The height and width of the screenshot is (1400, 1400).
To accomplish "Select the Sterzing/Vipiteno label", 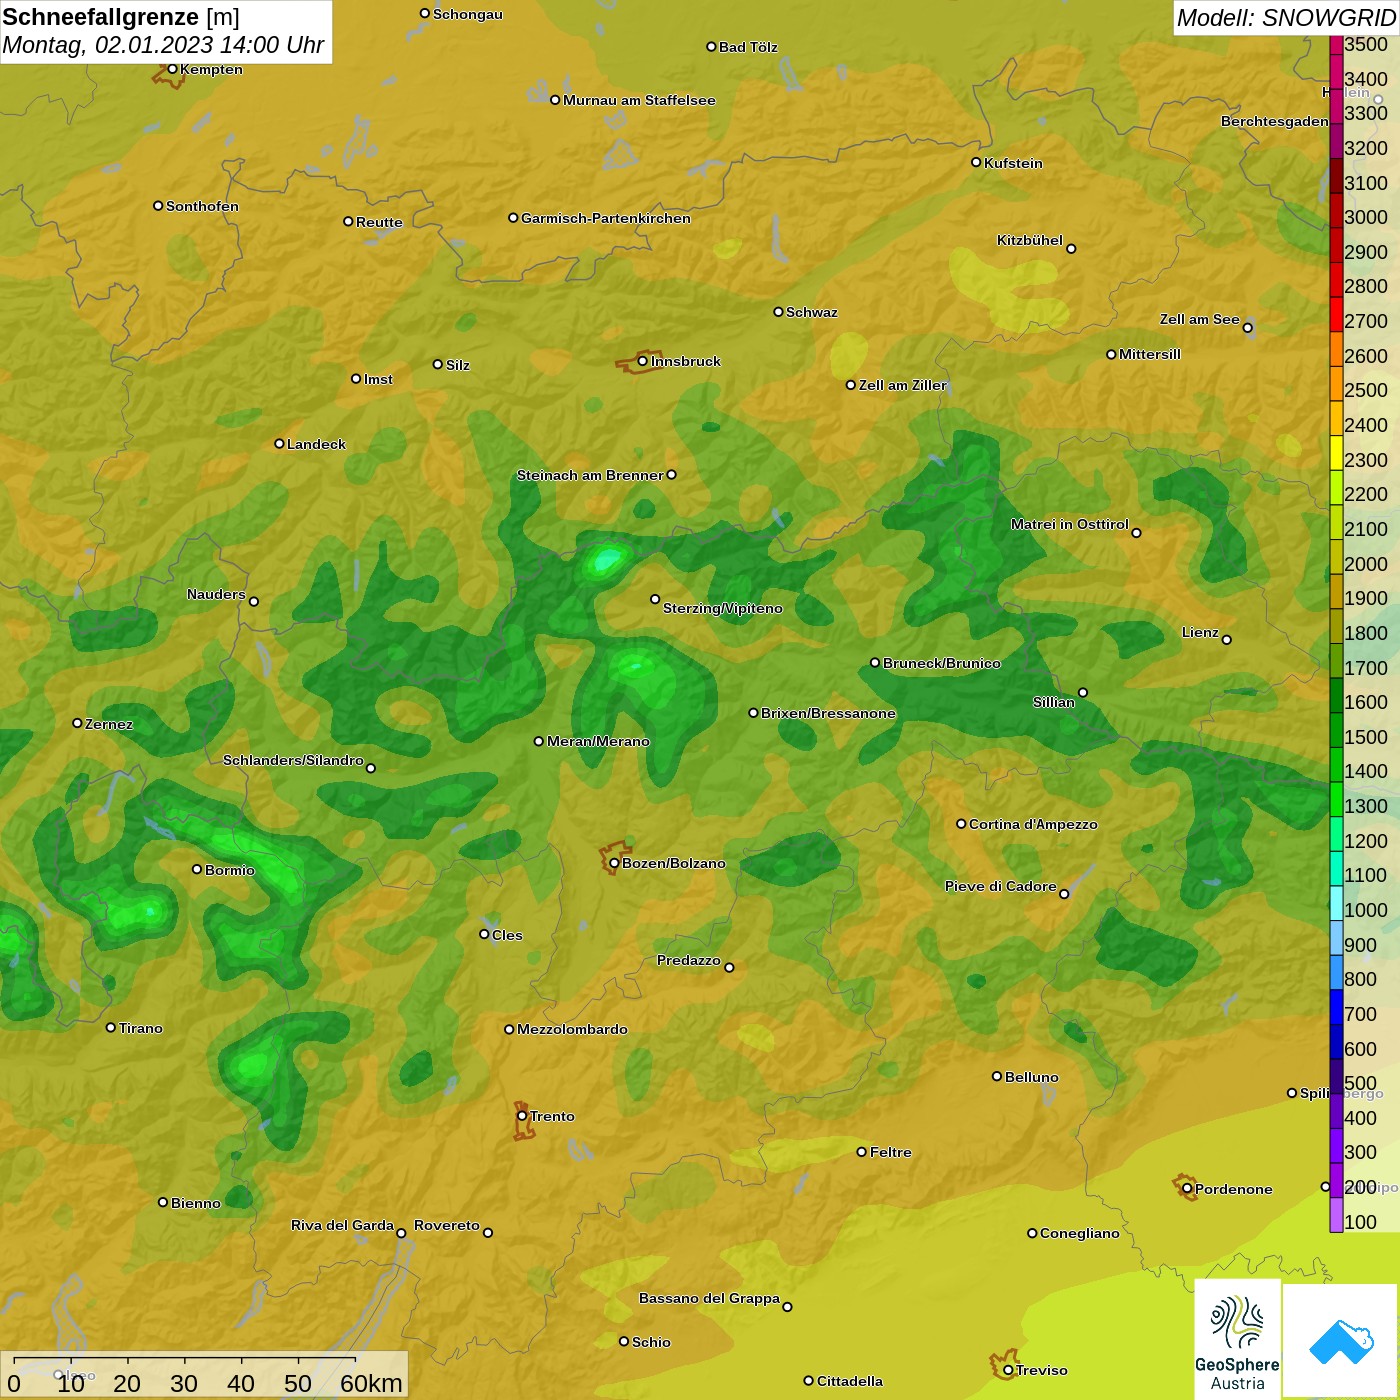I will pyautogui.click(x=722, y=608).
